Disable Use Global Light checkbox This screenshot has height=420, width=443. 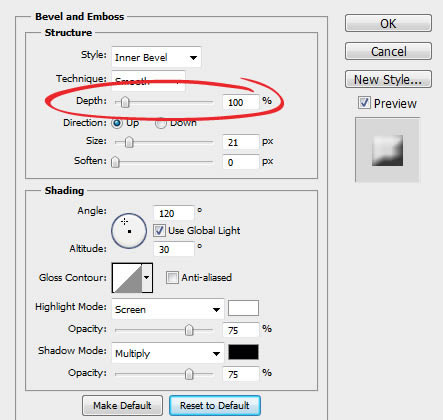click(159, 230)
